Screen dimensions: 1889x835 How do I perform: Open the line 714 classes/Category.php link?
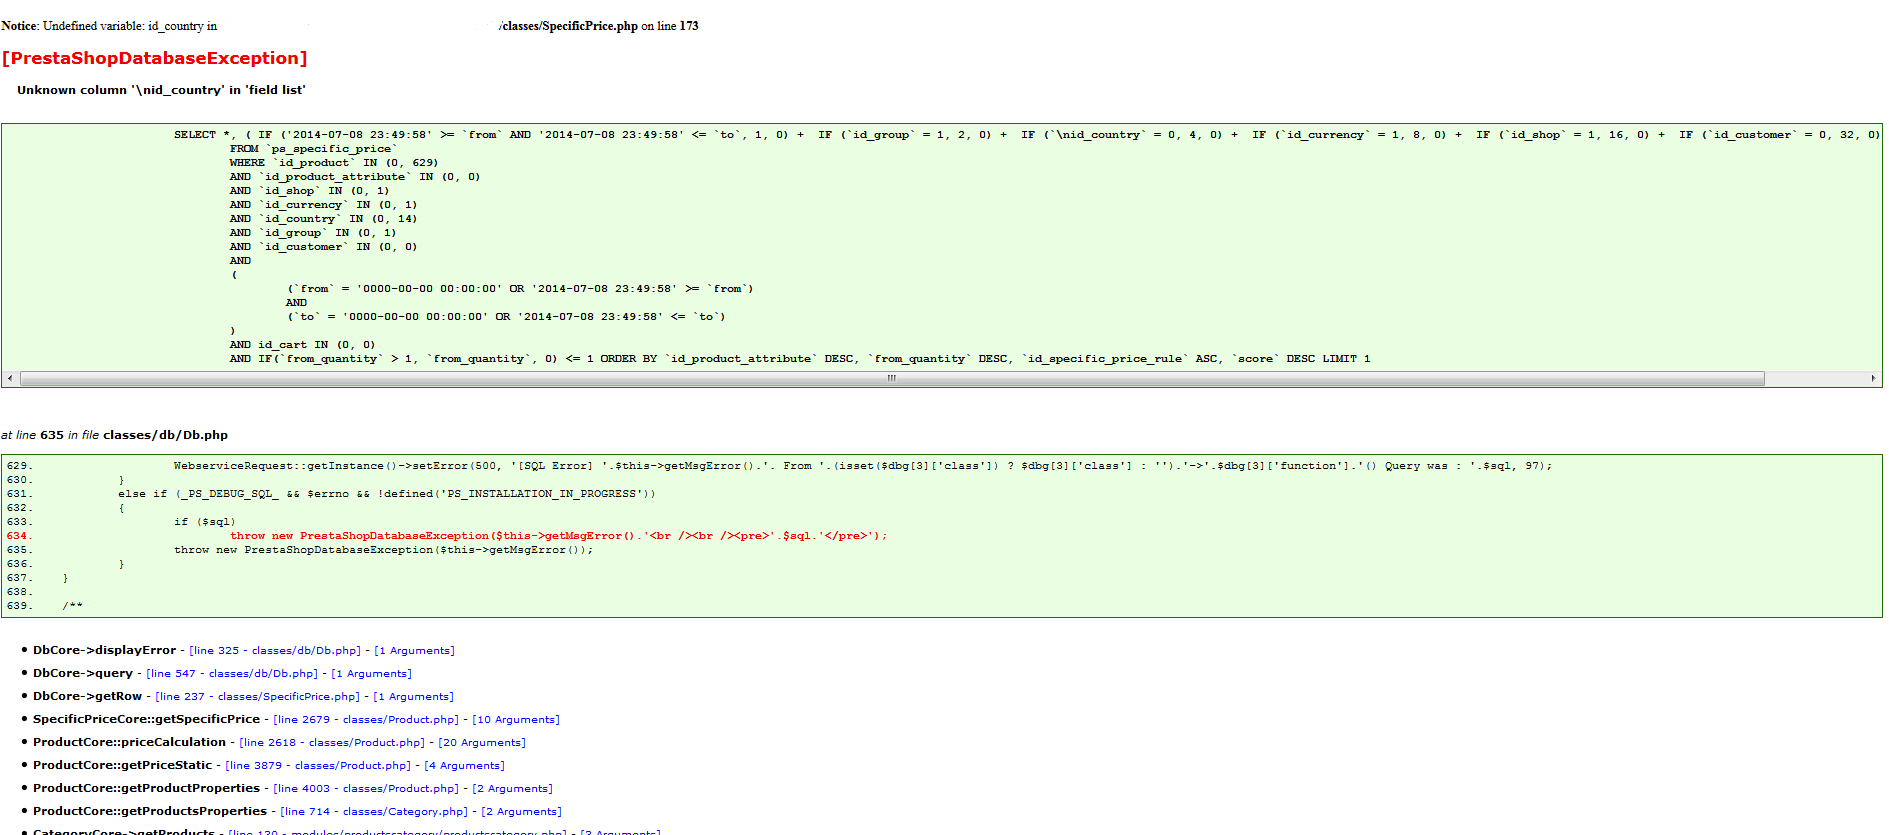(x=374, y=811)
